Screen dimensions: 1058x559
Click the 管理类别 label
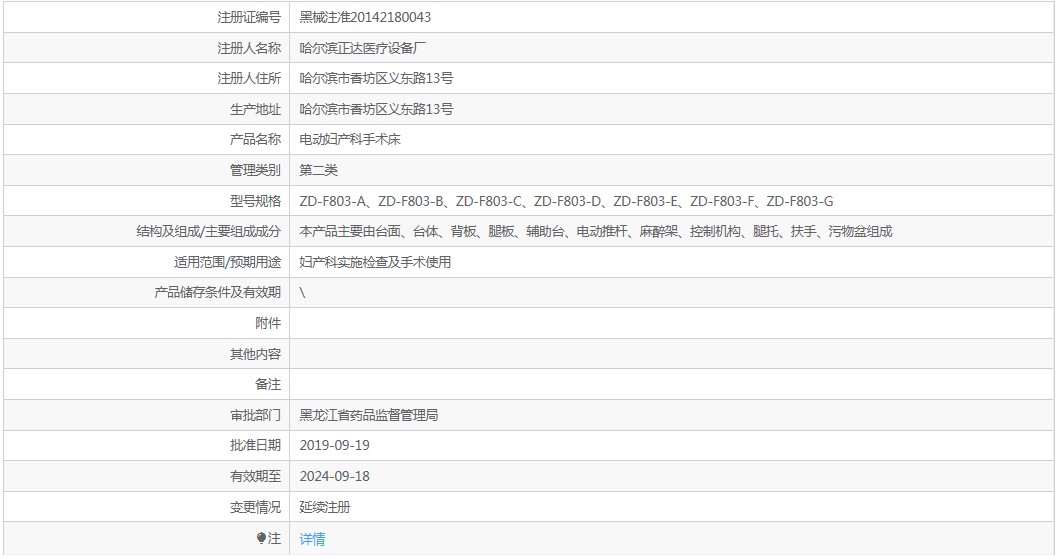(x=255, y=170)
